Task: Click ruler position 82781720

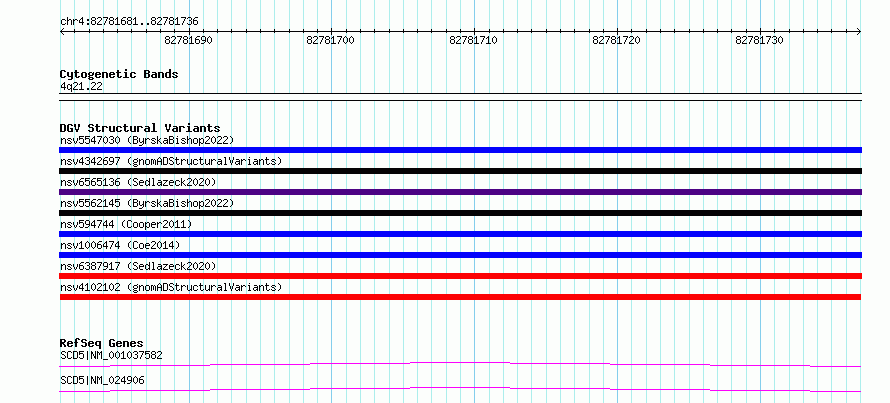Action: point(616,40)
